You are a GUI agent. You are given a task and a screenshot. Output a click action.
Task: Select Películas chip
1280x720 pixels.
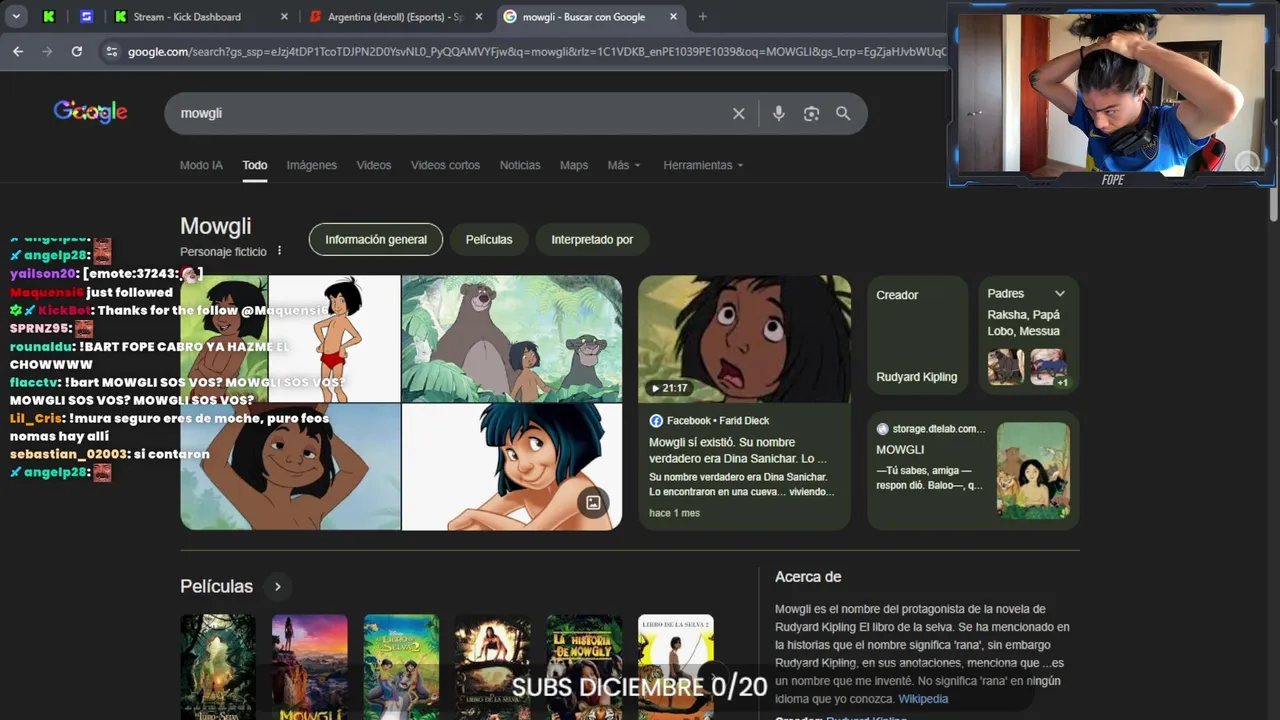point(489,239)
